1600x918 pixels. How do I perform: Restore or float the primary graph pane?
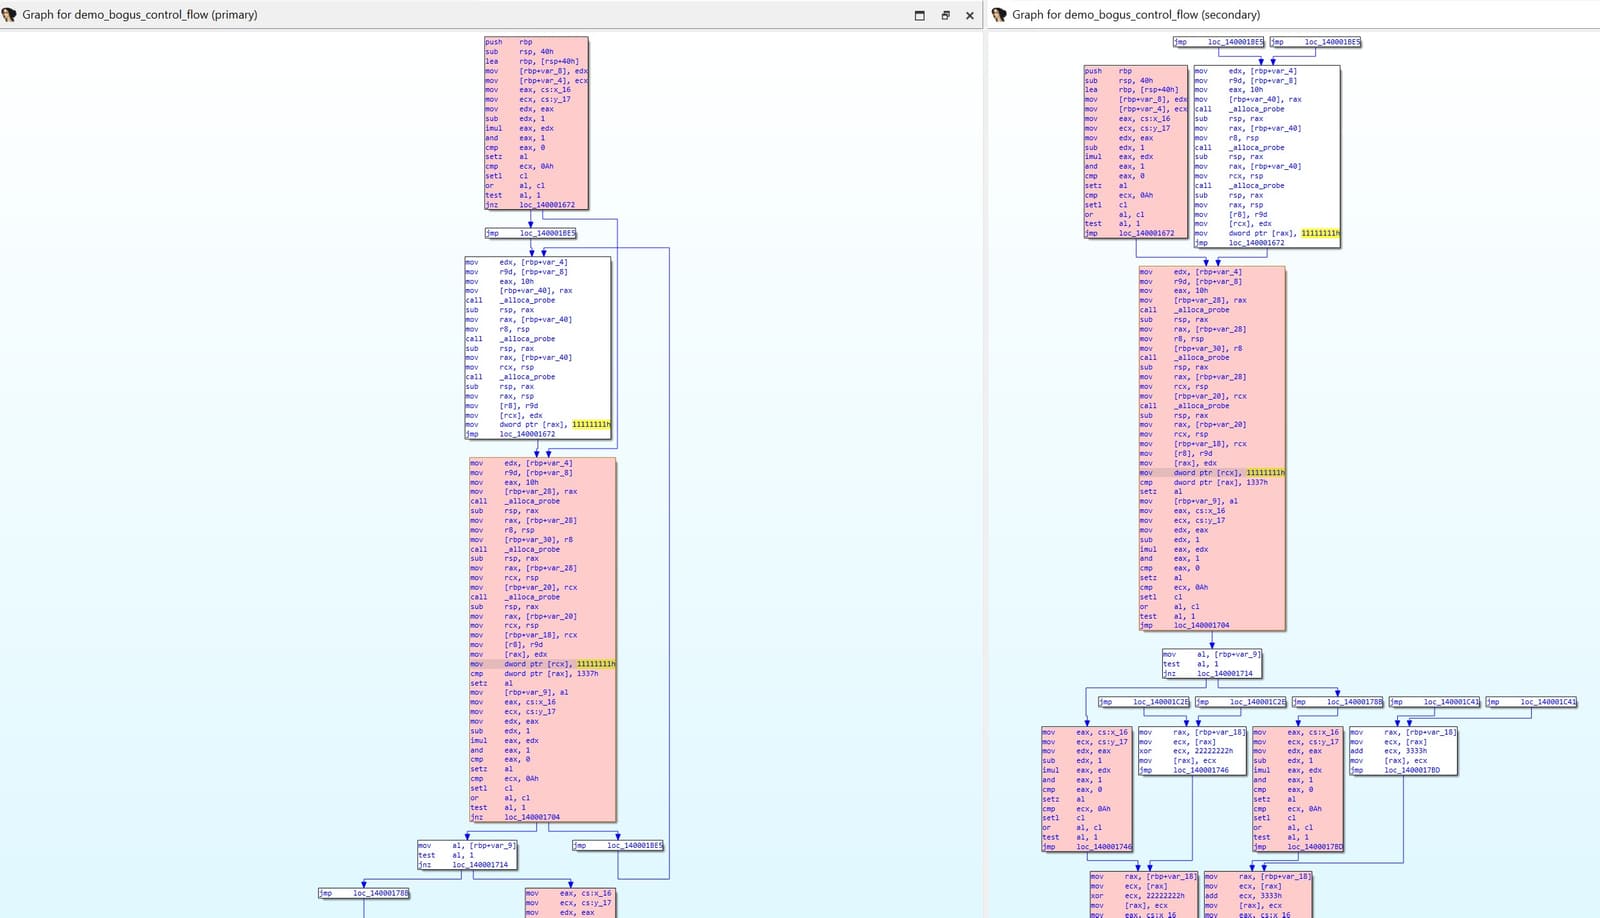pos(945,15)
